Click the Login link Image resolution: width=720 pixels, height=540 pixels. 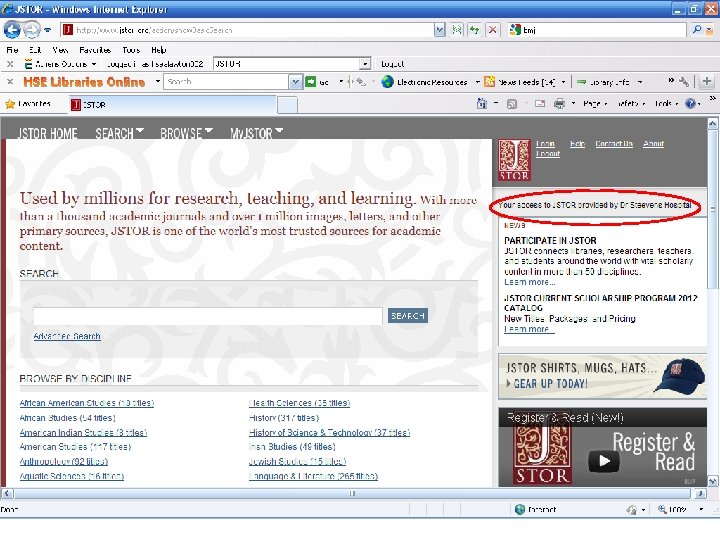click(545, 144)
